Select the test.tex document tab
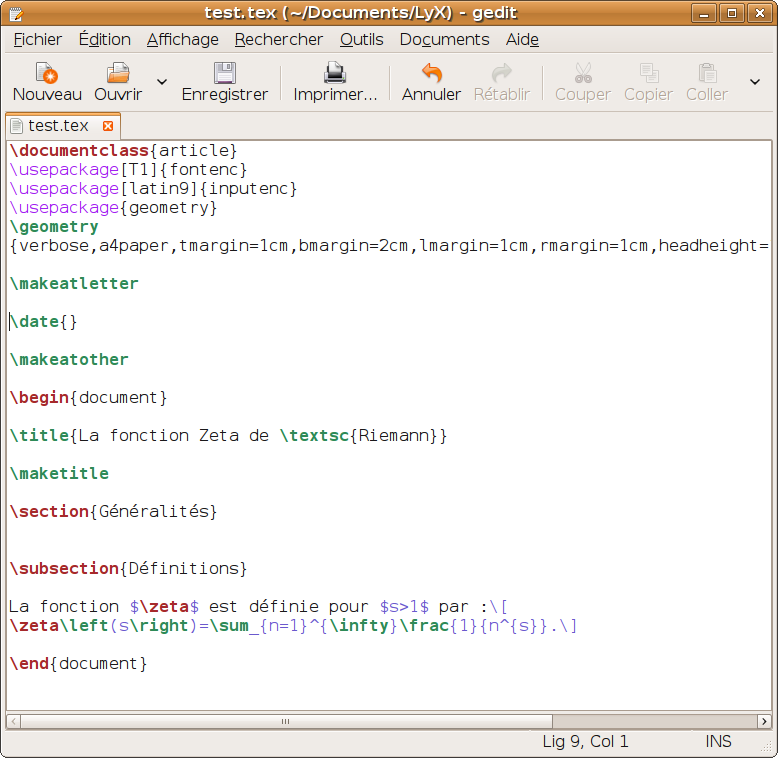This screenshot has width=778, height=758. 58,126
